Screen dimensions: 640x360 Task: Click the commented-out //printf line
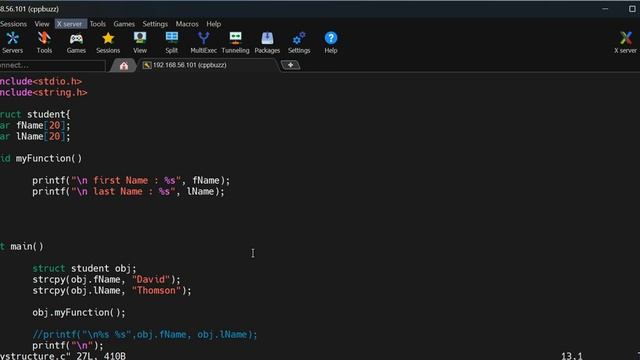[145, 335]
